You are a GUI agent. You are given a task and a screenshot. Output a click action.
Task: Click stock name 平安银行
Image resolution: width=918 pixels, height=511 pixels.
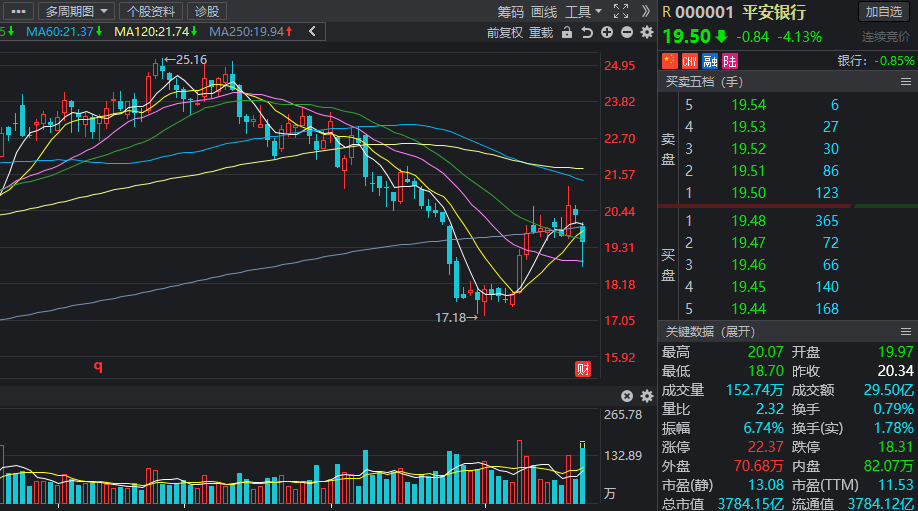[x=774, y=12]
